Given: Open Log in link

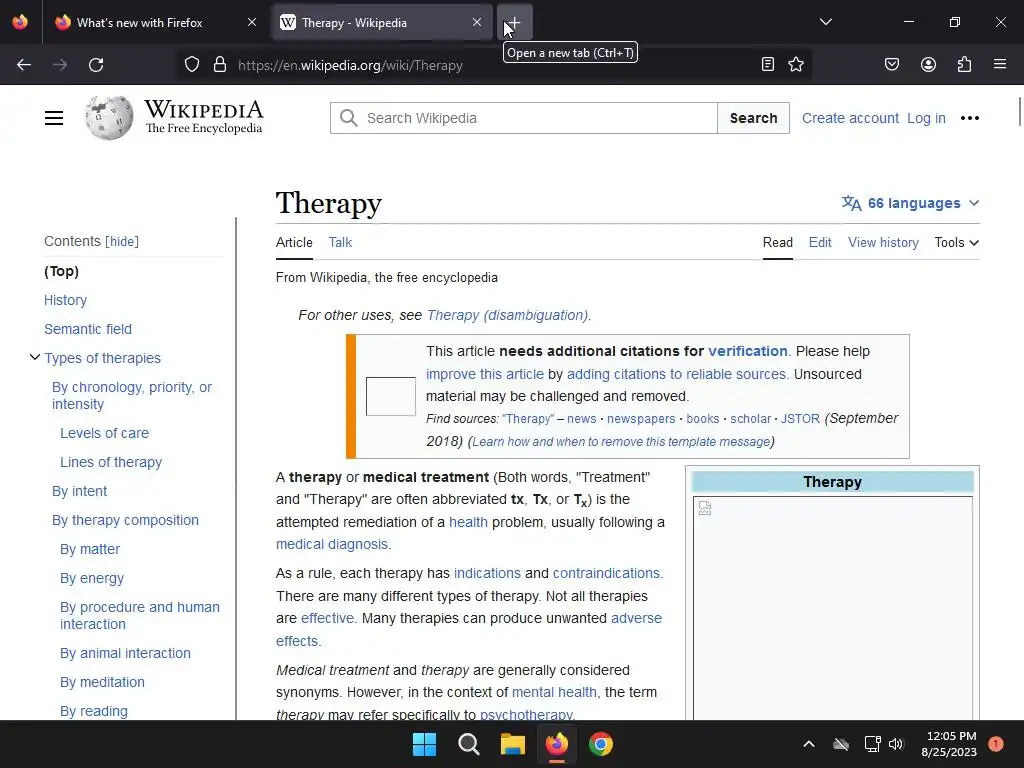Looking at the screenshot, I should [926, 118].
